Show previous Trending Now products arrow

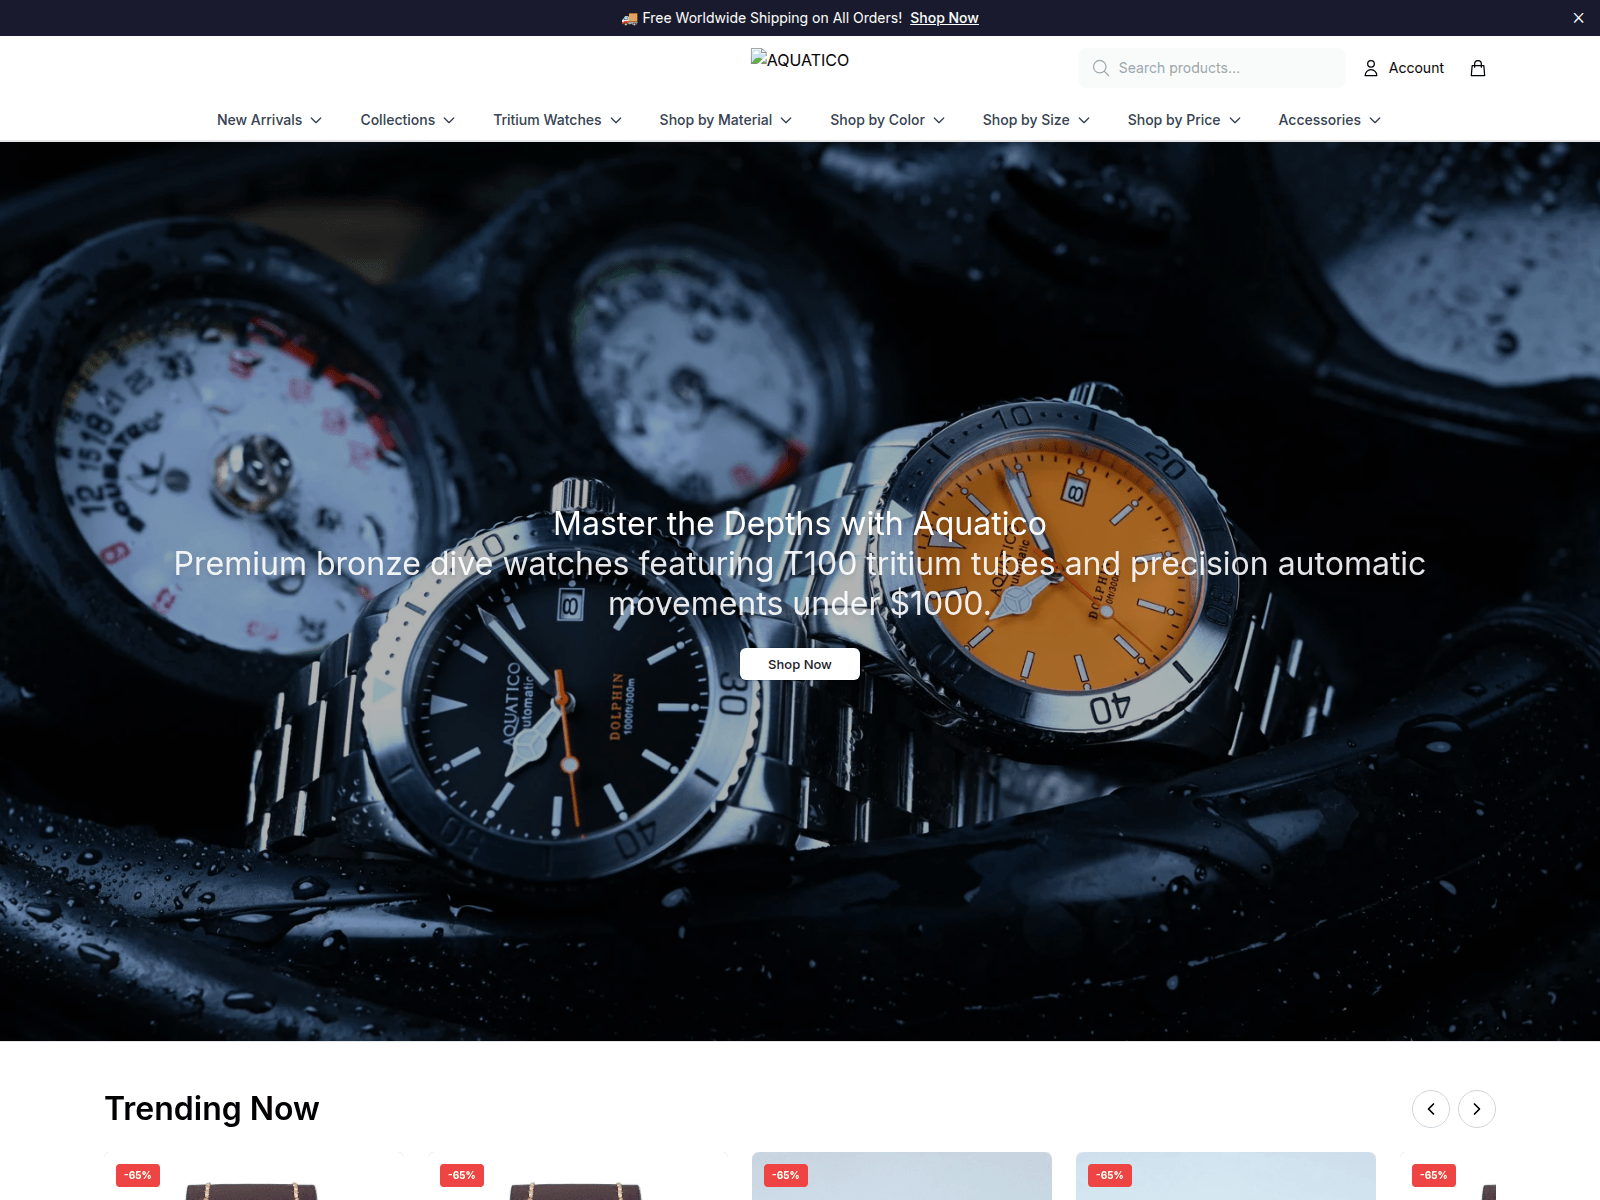click(x=1431, y=1109)
